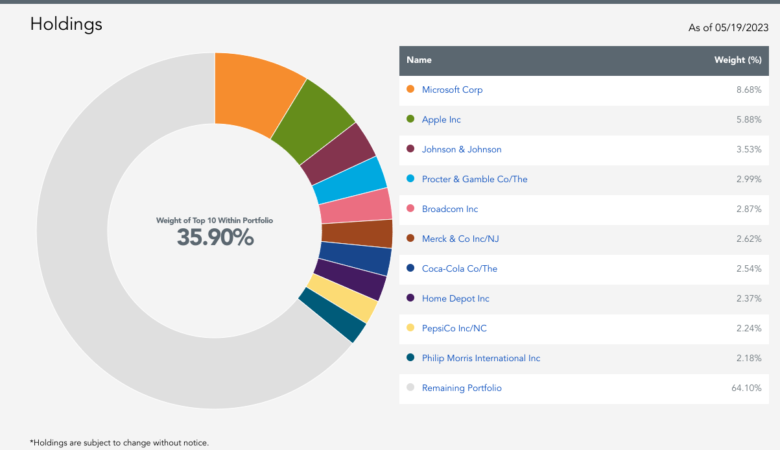780x450 pixels.
Task: Click the navy Coca-Cola legend dot
Action: [410, 268]
